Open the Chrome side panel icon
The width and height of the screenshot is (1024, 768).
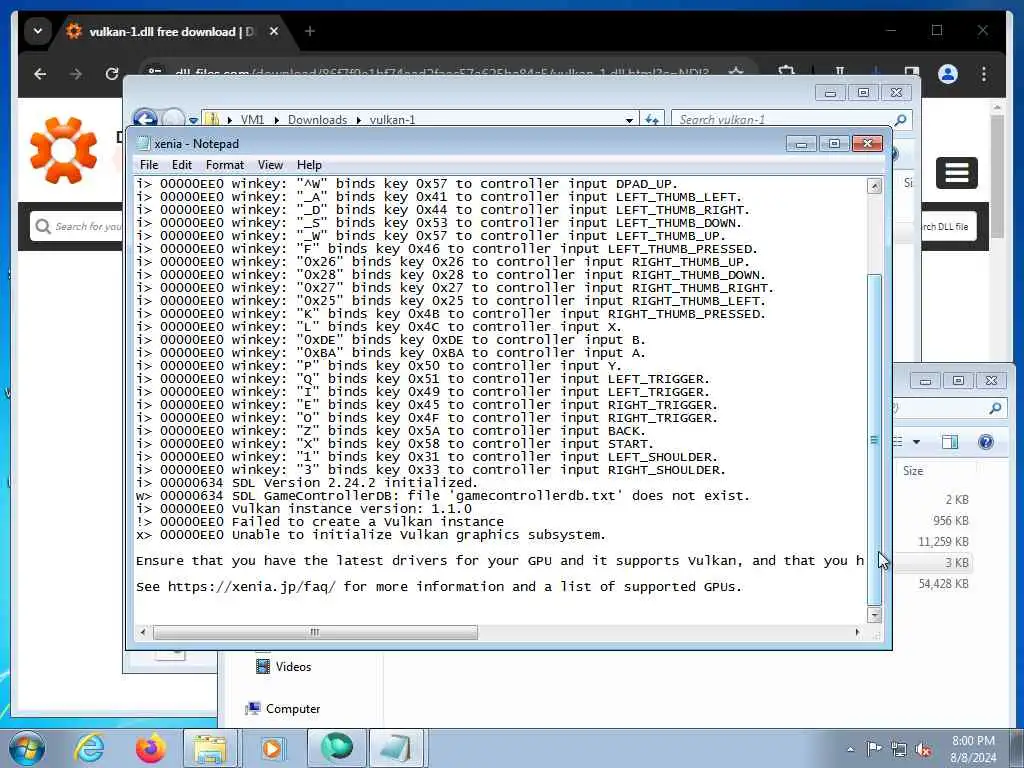pos(912,71)
